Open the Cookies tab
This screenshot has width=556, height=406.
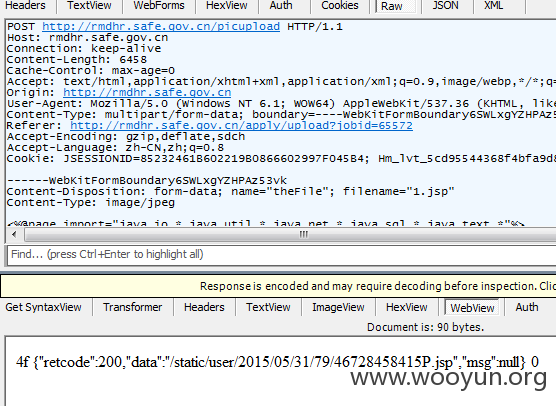340,6
